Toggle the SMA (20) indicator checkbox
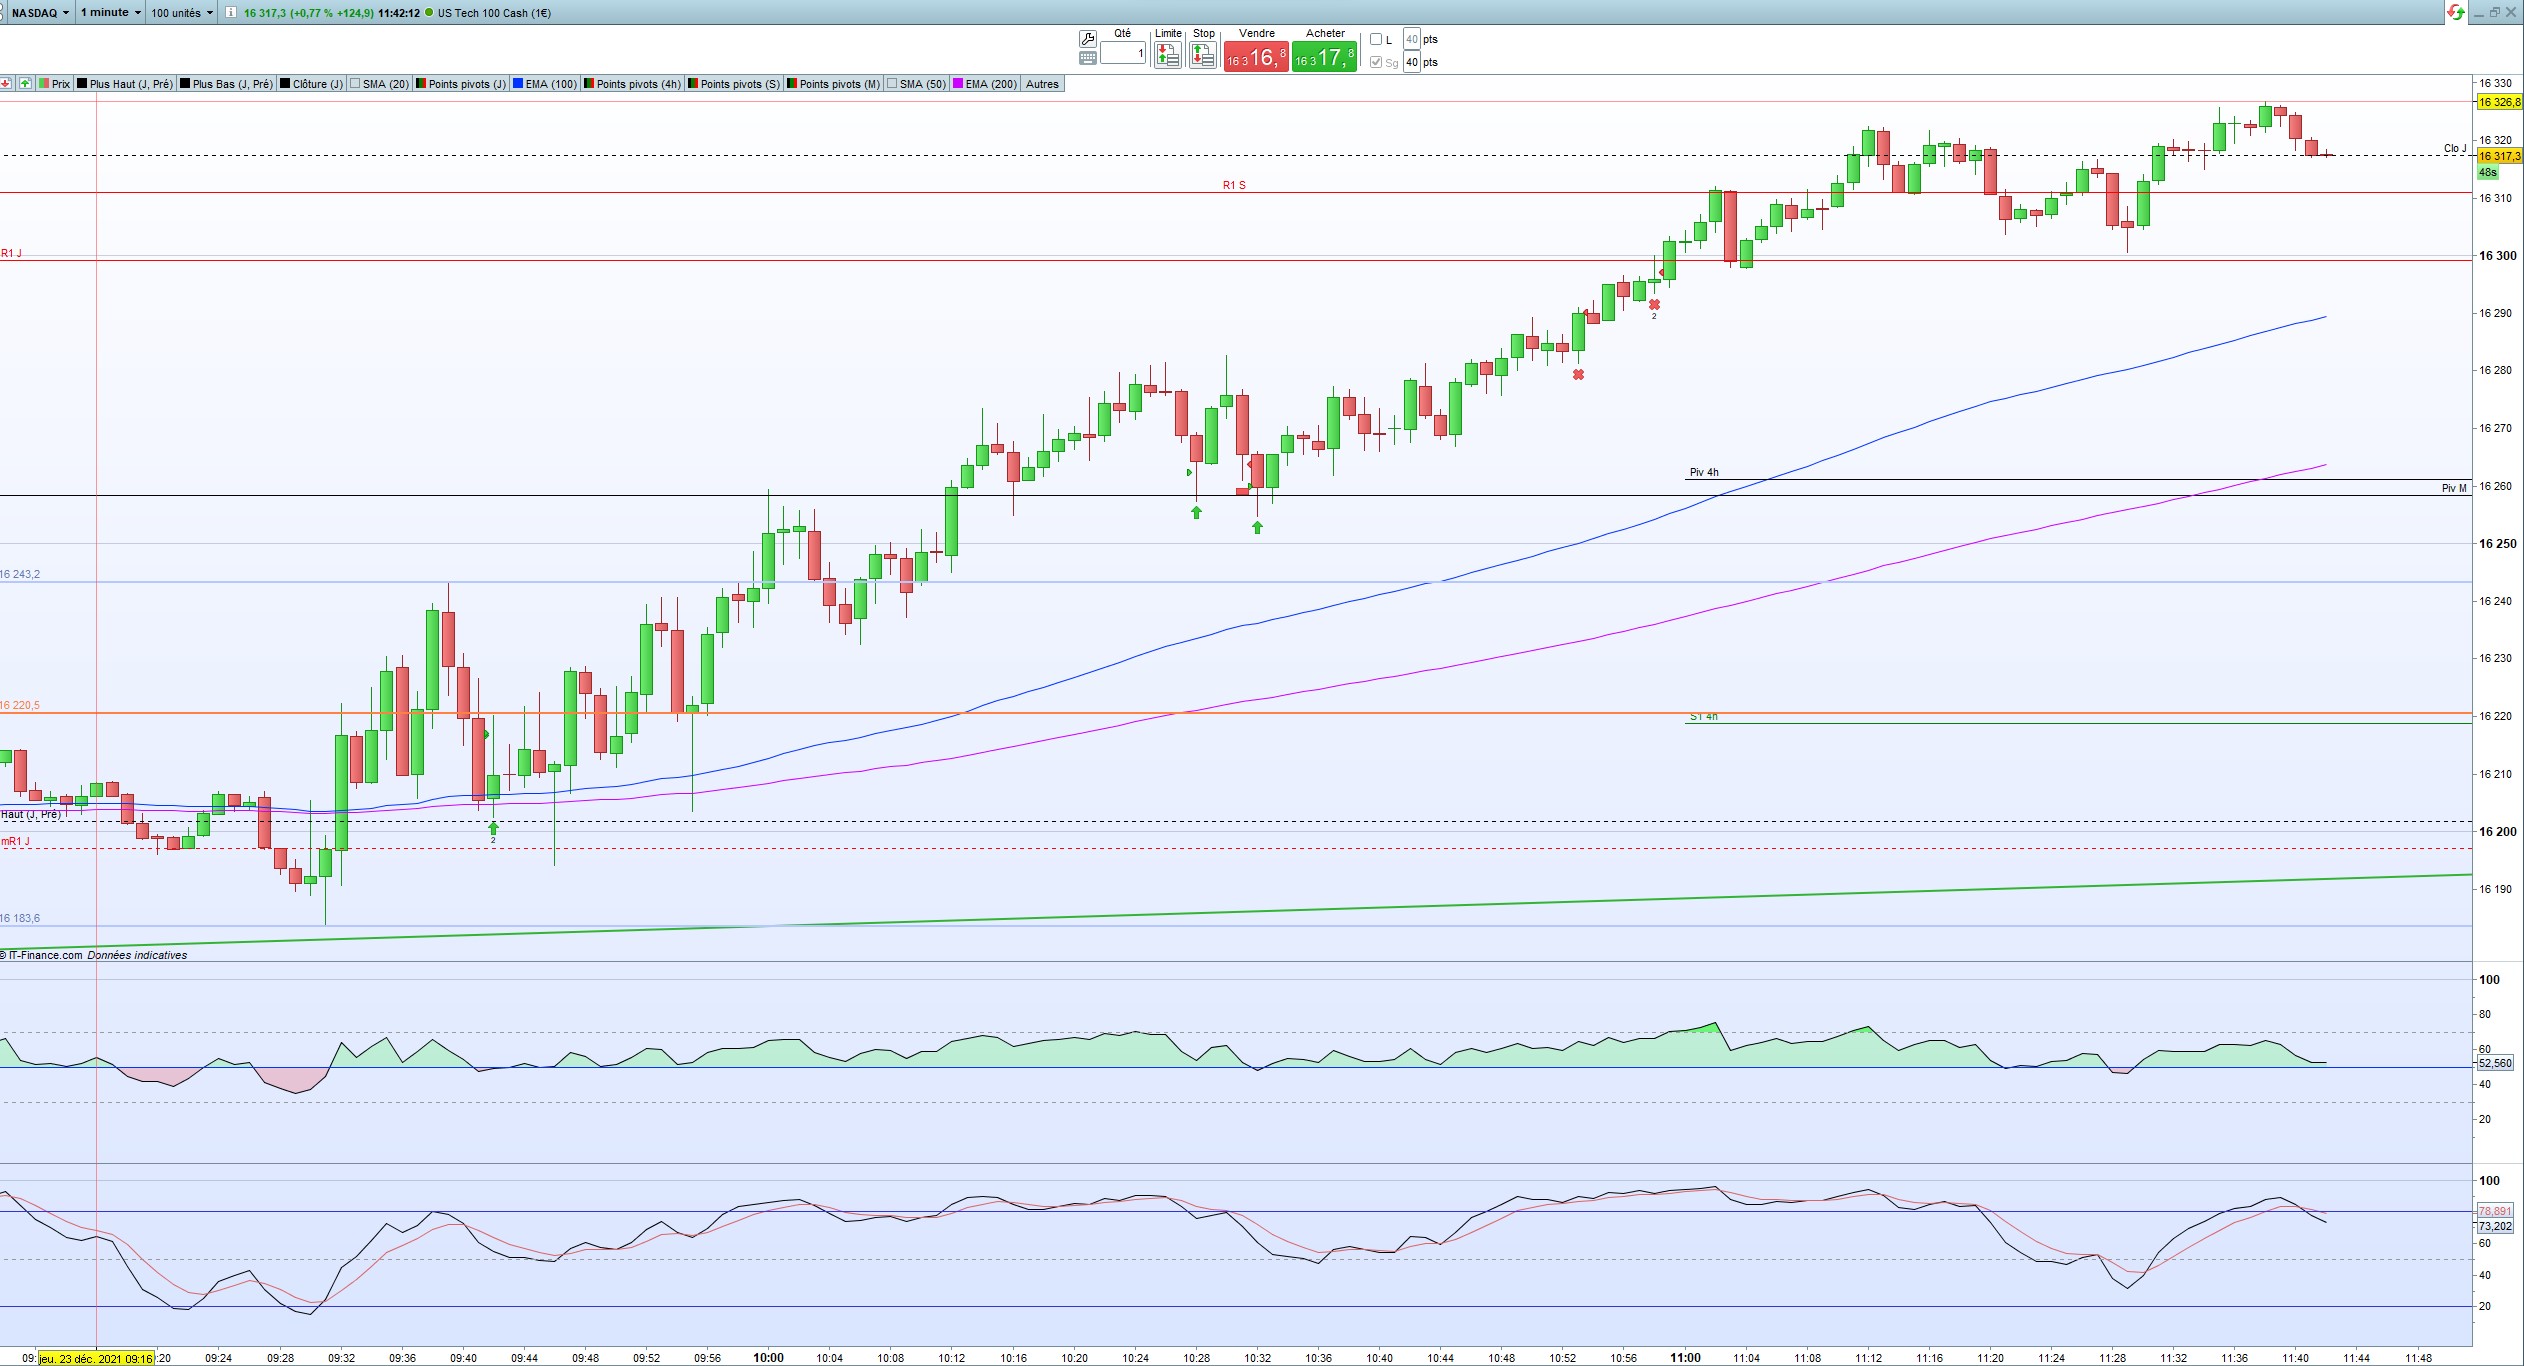The image size is (2524, 1366). point(355,84)
